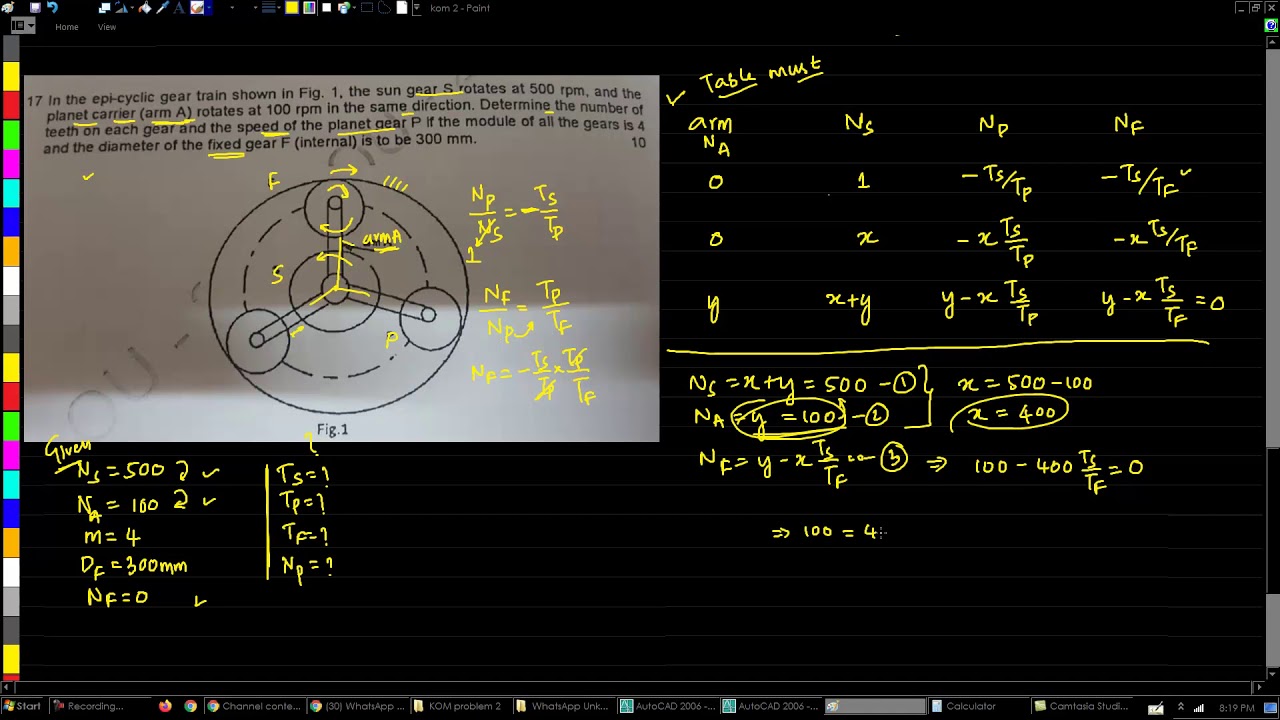Click the Windows Start button

[x=21, y=706]
